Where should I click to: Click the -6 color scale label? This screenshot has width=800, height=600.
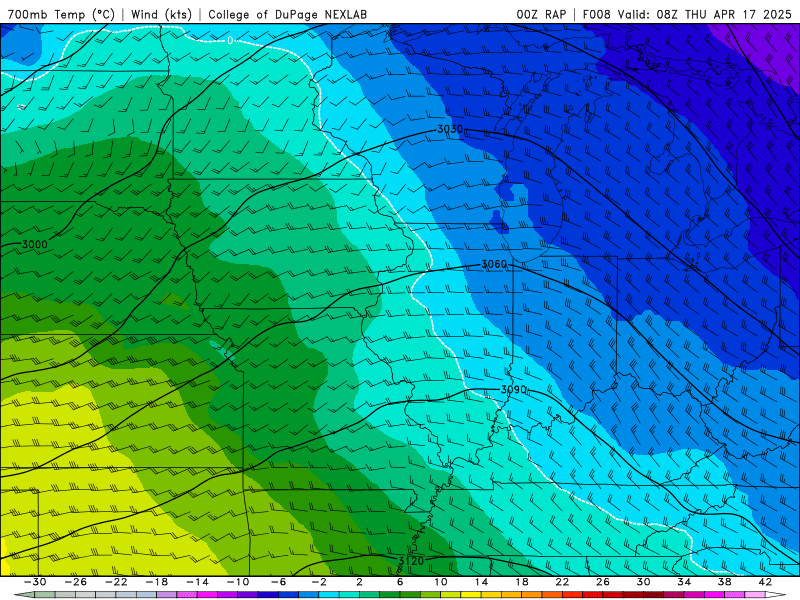[x=278, y=582]
